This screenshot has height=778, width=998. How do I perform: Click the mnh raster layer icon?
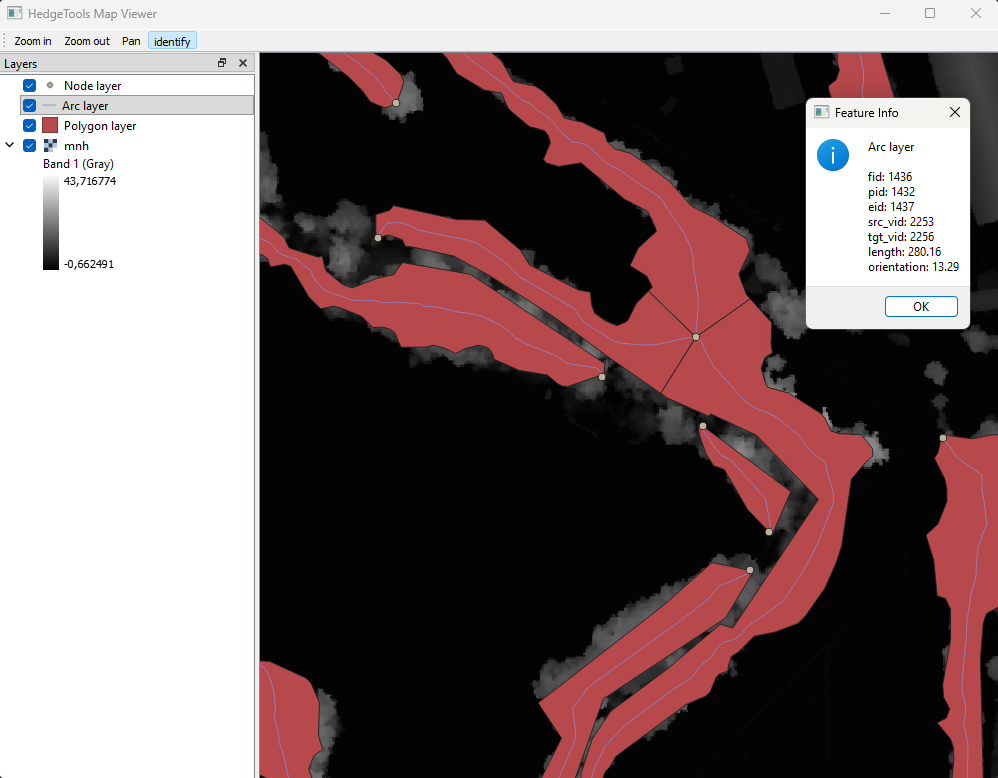(x=50, y=145)
